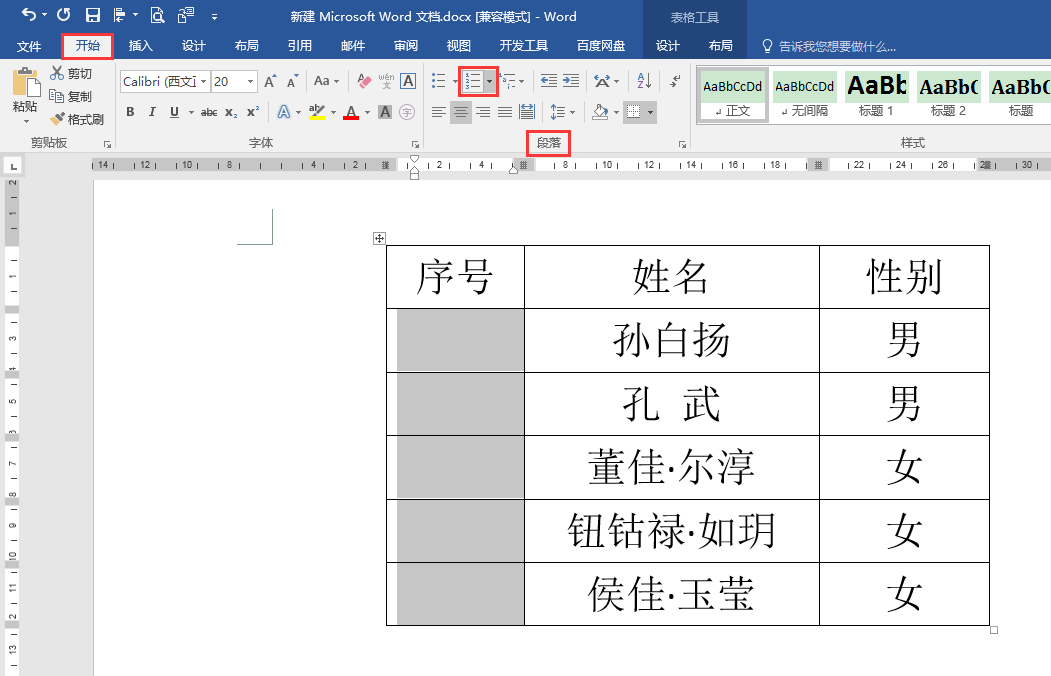Expand the font color dropdown arrow
This screenshot has height=676, width=1051.
[367, 113]
